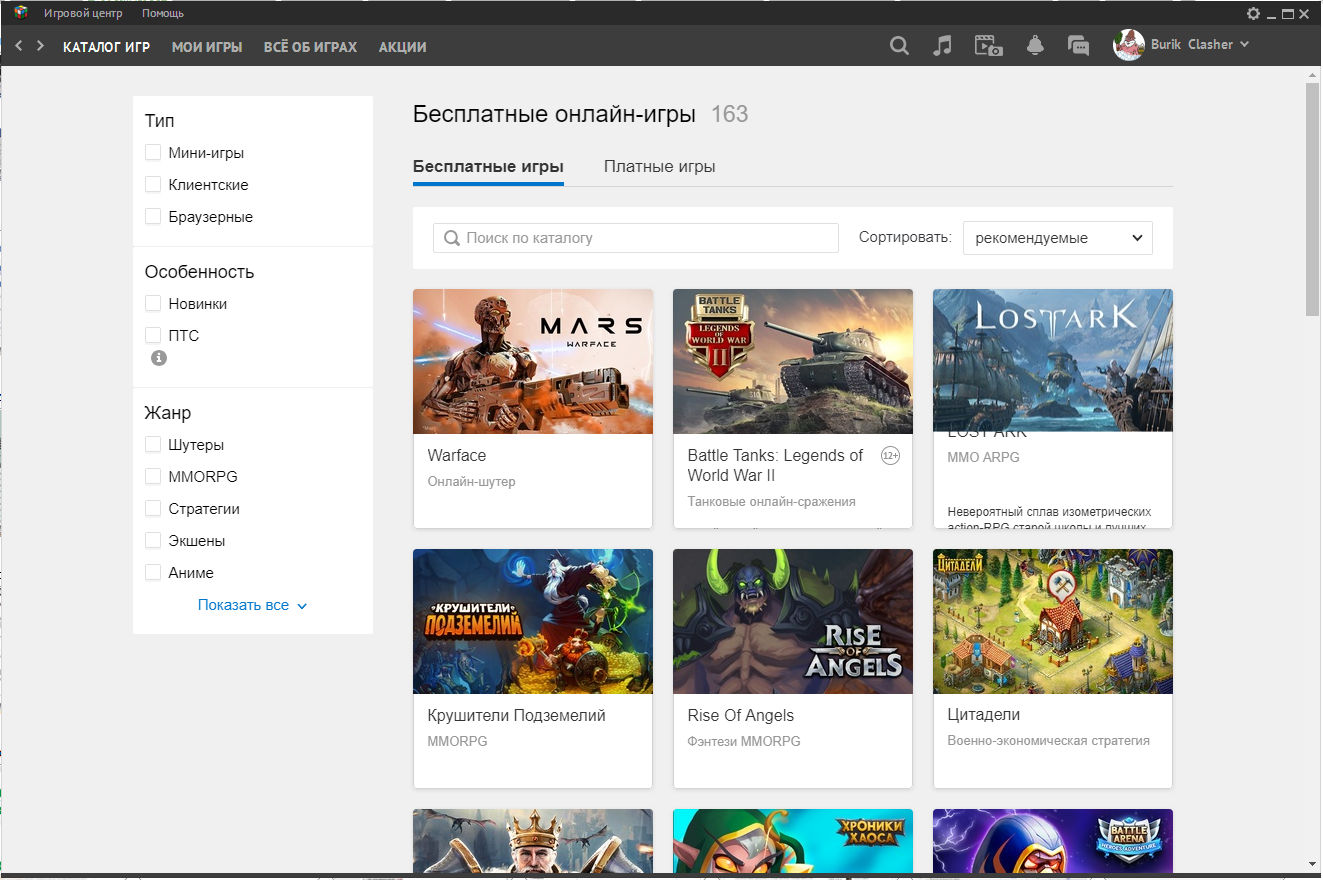Open the рекомендуемые sort dropdown
The height and width of the screenshot is (880, 1323).
pyautogui.click(x=1057, y=238)
